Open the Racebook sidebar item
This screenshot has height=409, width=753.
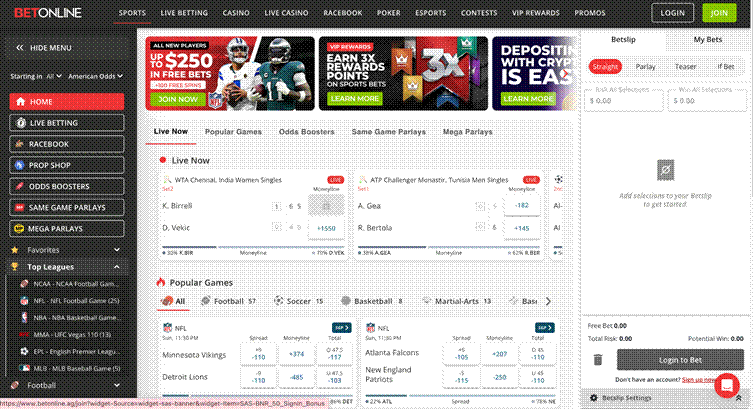(66, 144)
